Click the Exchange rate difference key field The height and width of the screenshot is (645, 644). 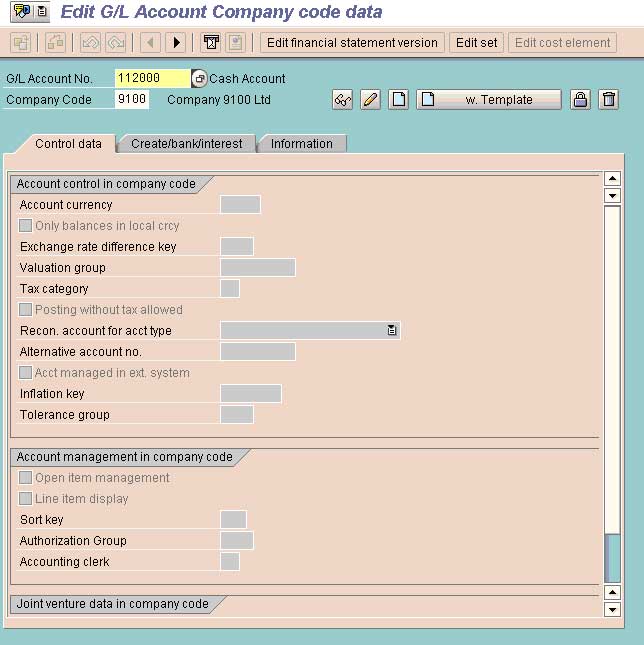(x=237, y=246)
